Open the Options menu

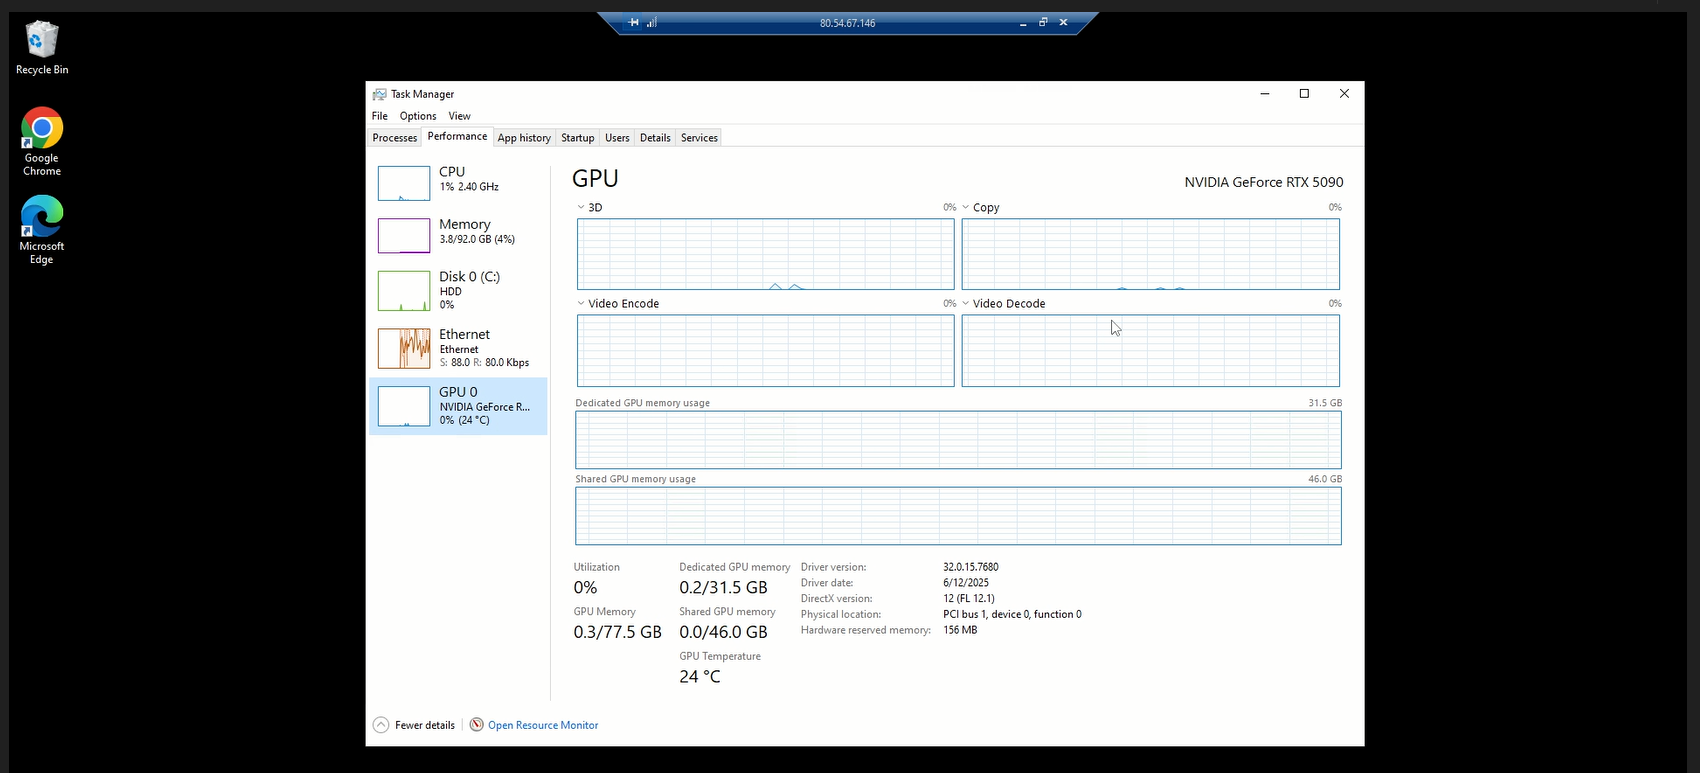point(418,116)
